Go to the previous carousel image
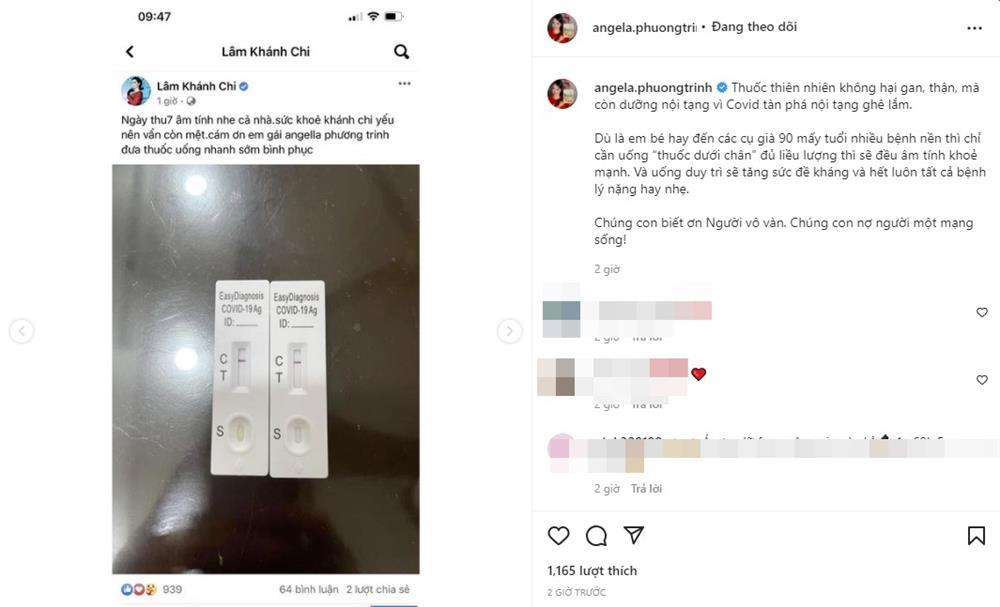 tap(22, 331)
